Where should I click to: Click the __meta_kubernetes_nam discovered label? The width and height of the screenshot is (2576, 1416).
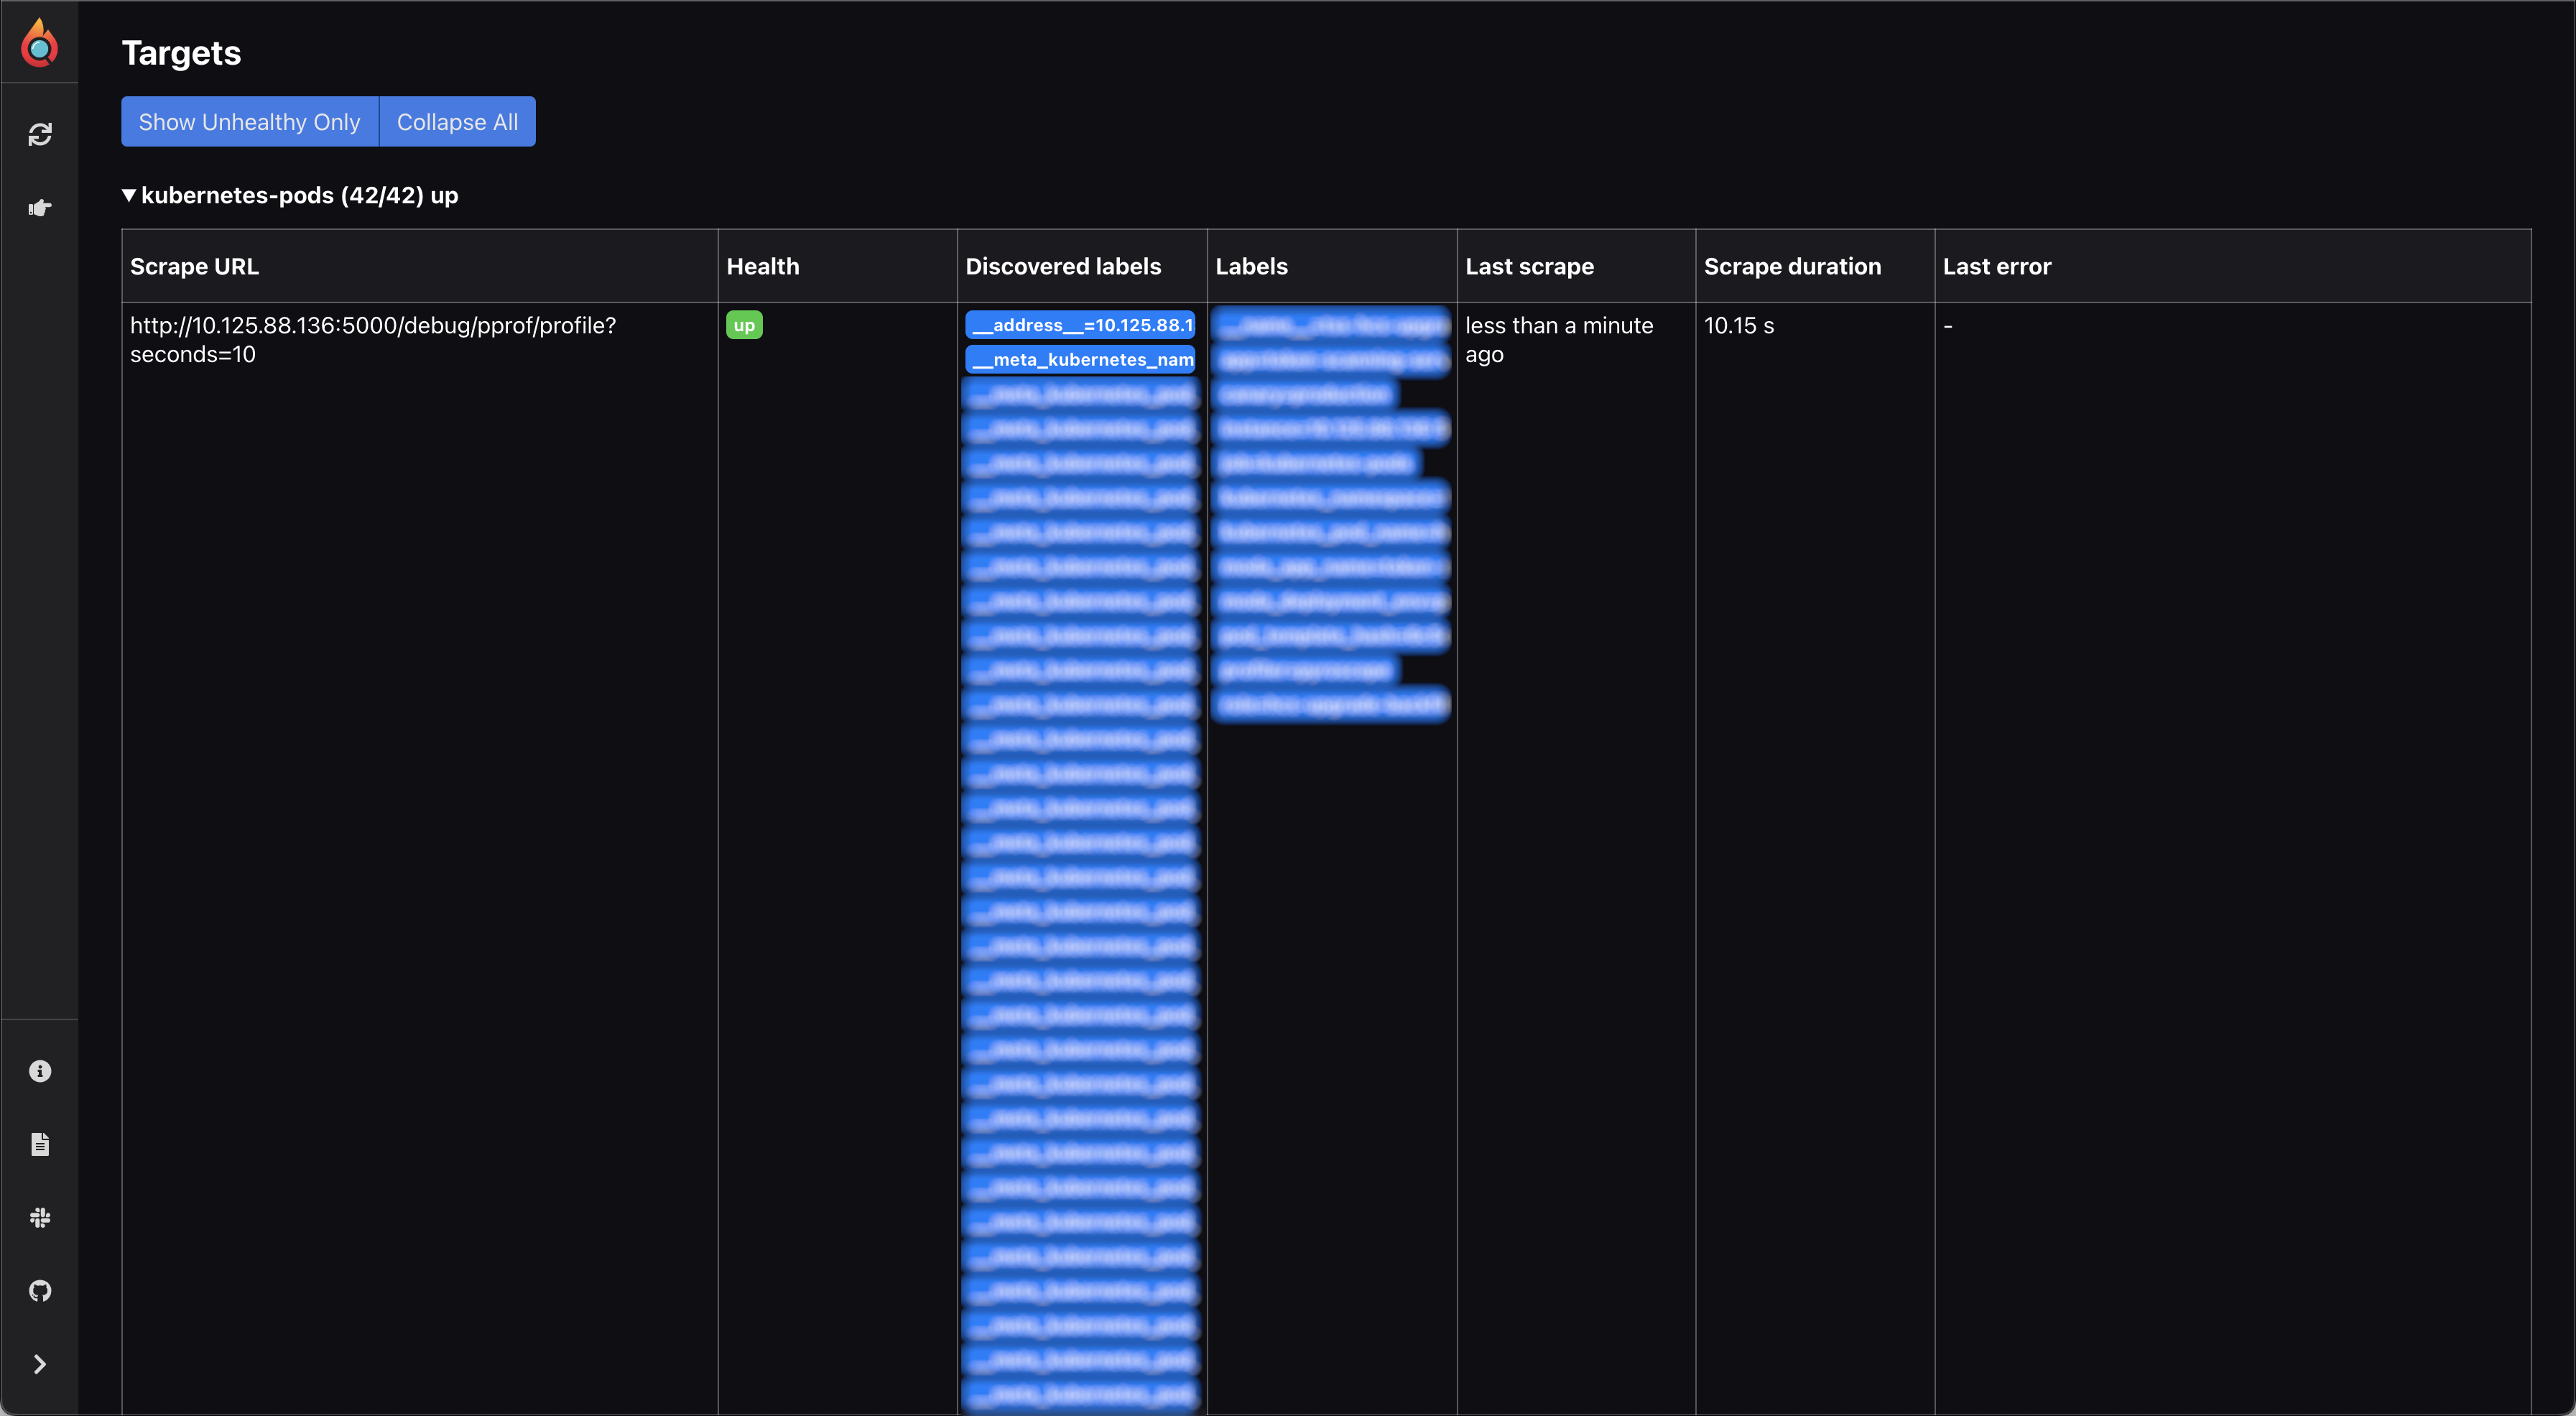tap(1079, 359)
